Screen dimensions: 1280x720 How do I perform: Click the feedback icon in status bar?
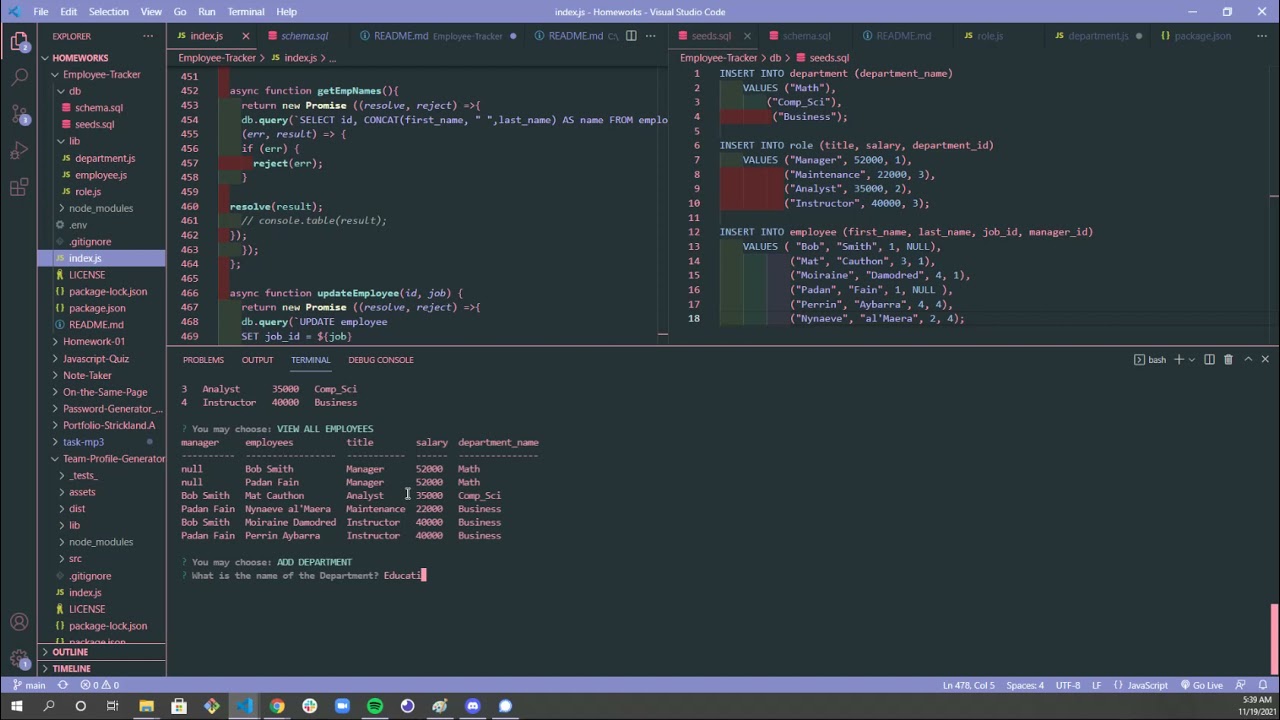pos(1242,685)
